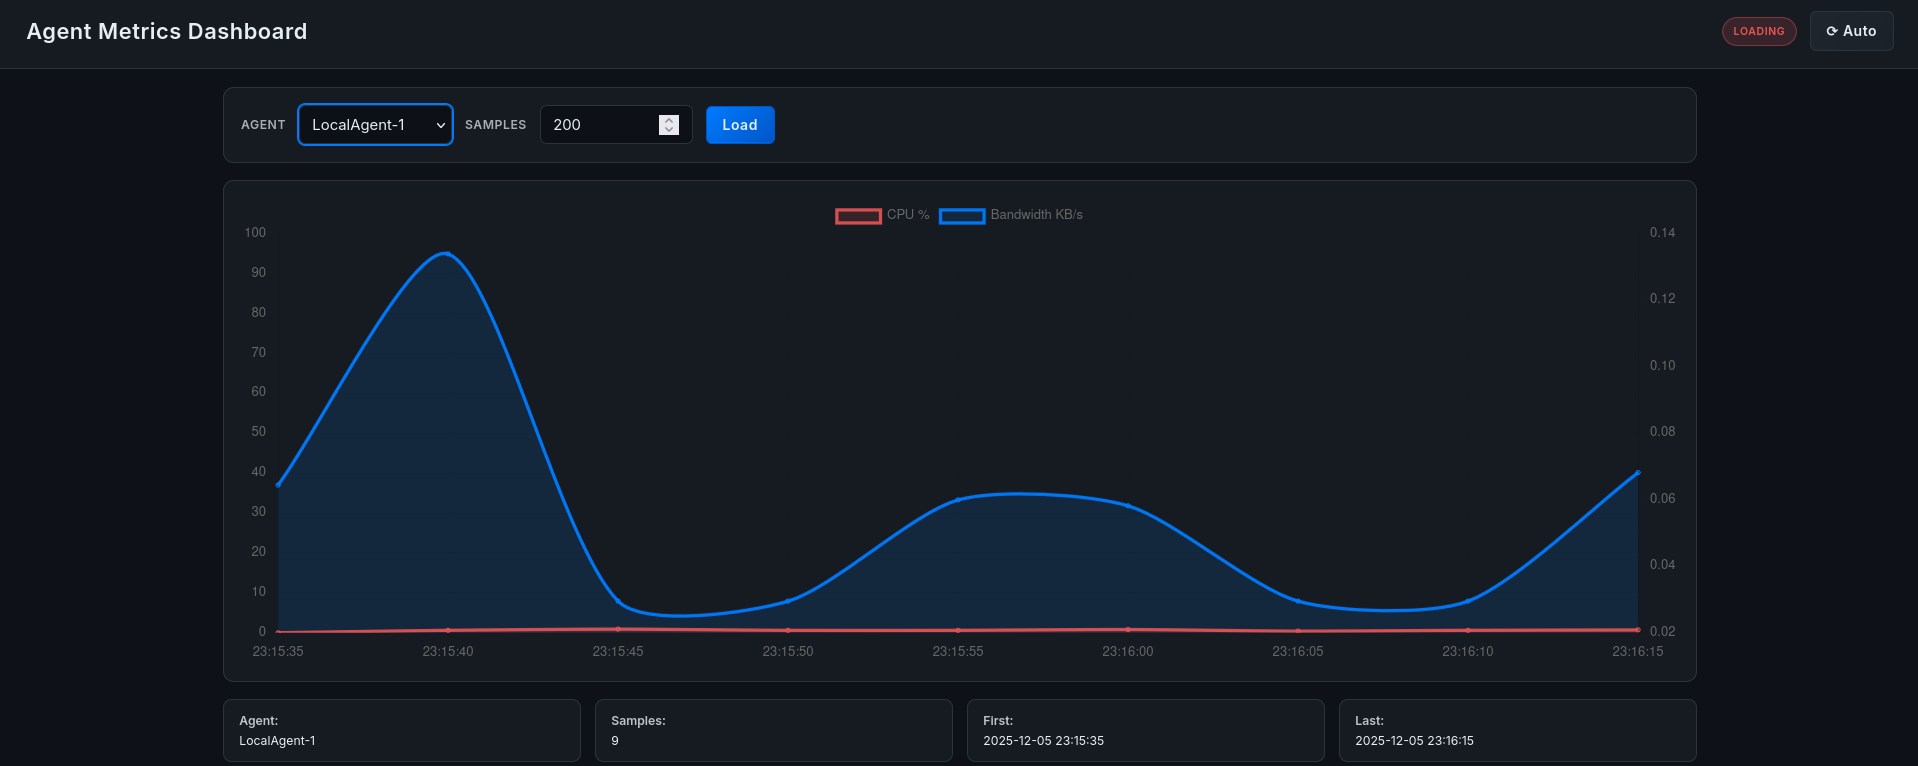Click the bandwidth data point at 23:15:55

(x=958, y=500)
